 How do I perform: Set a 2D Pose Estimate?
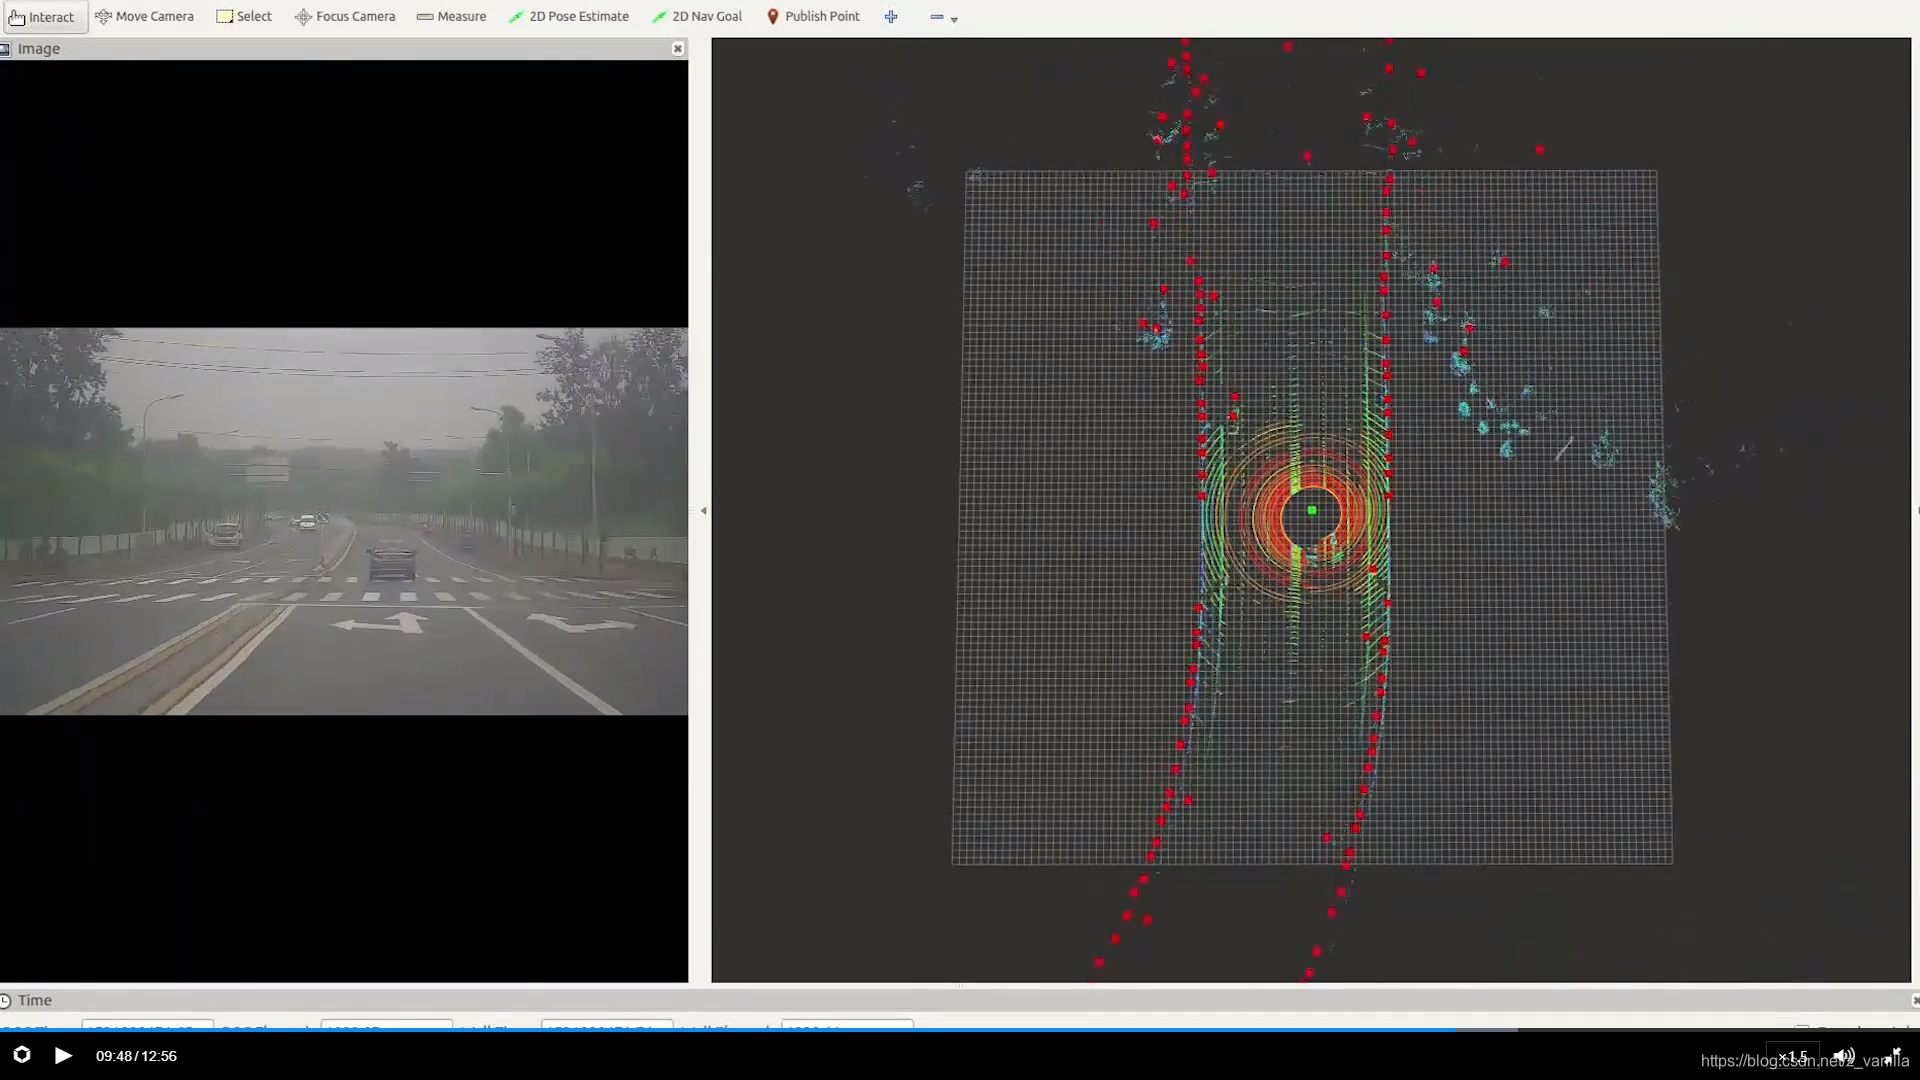569,17
